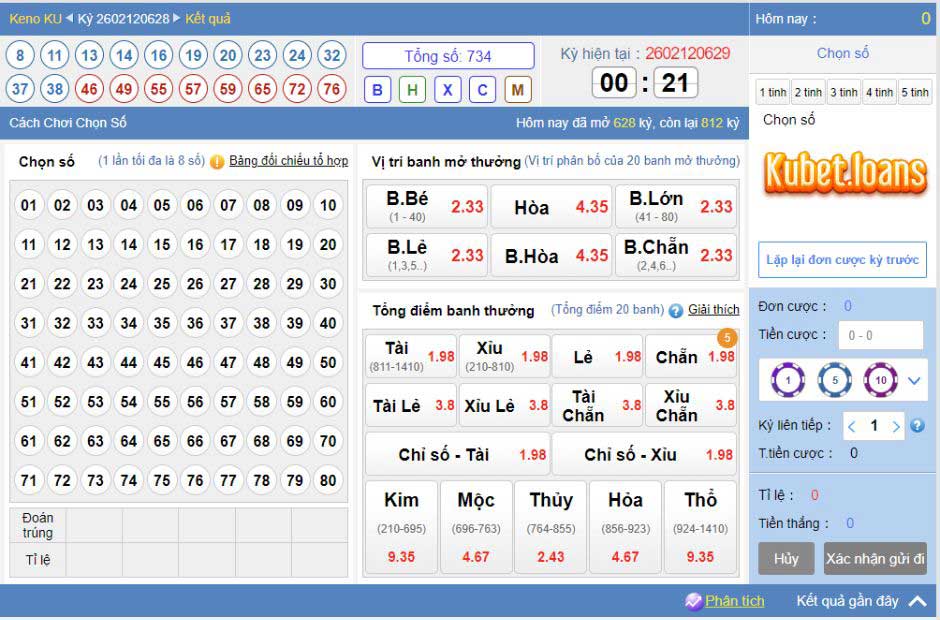Select the purple 10 betting chip
The width and height of the screenshot is (940, 620).
pyautogui.click(x=881, y=380)
